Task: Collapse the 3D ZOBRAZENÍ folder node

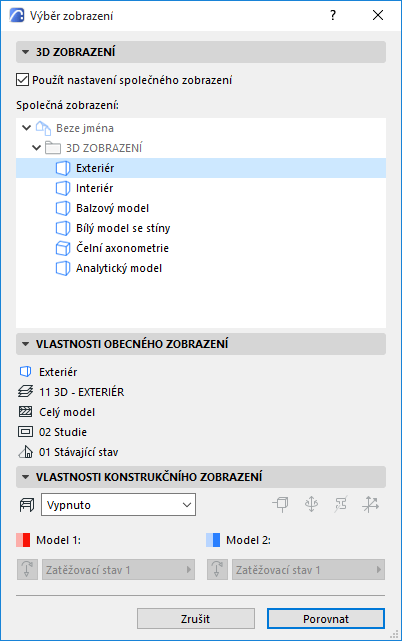Action: [x=37, y=148]
